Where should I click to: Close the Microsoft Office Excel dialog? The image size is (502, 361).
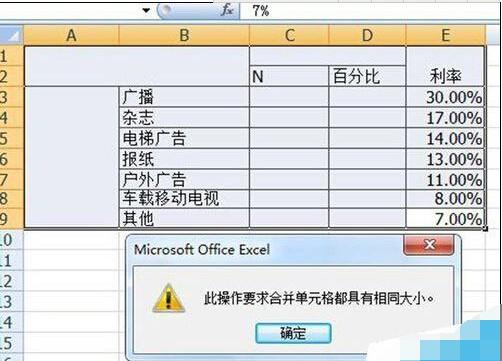(429, 245)
